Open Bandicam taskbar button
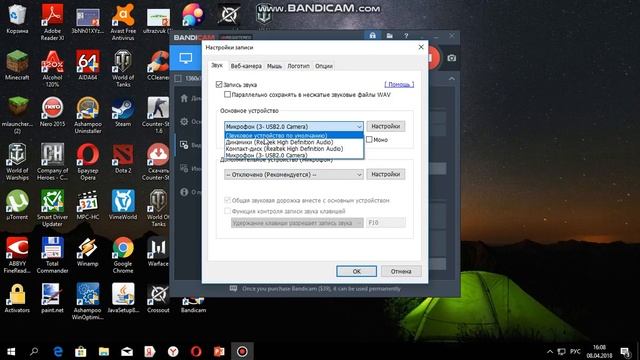The height and width of the screenshot is (360, 640). tap(242, 351)
